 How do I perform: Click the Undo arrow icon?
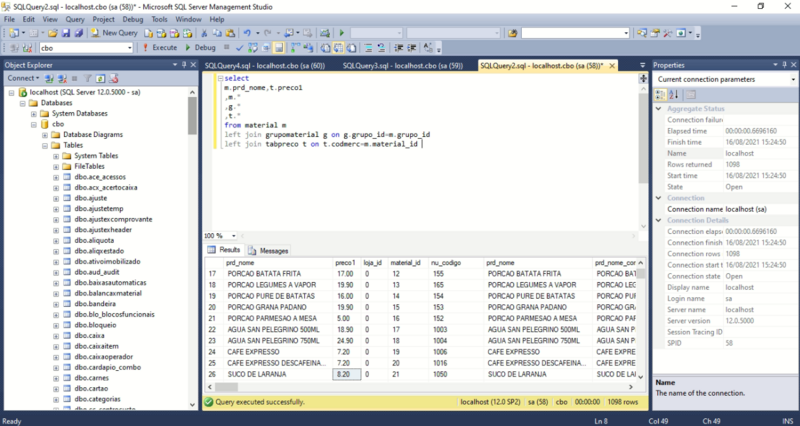(x=247, y=33)
